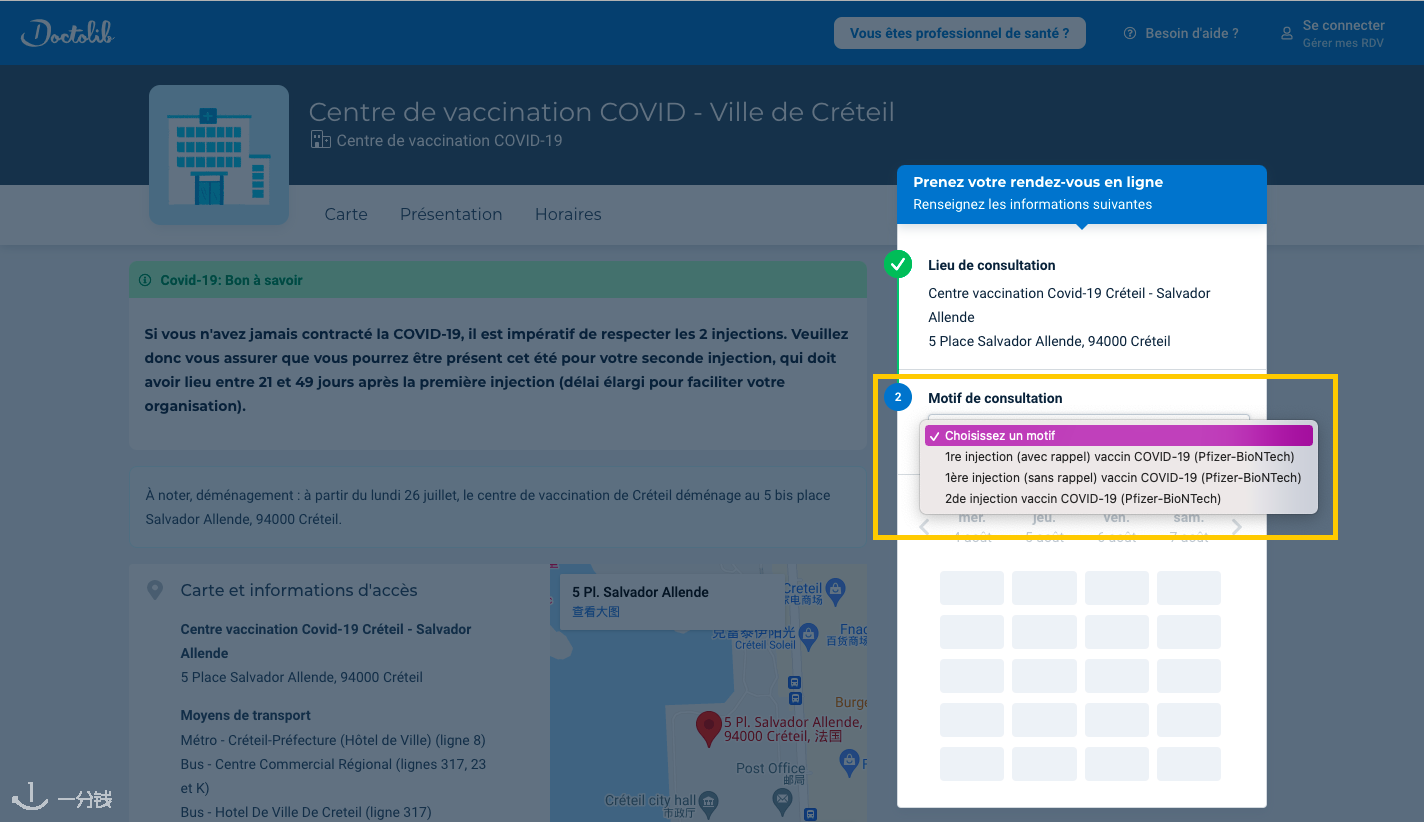Click the Lieu de consultation heading

tap(991, 265)
